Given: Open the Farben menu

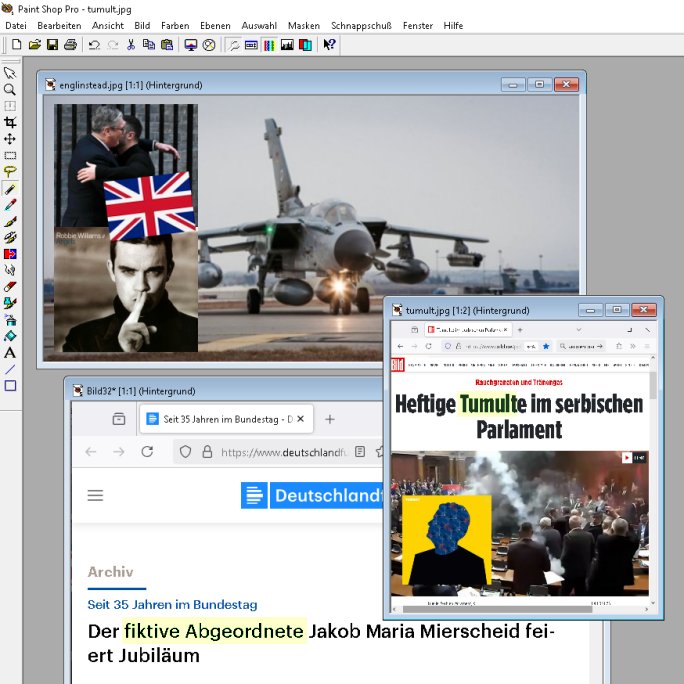Looking at the screenshot, I should point(175,25).
